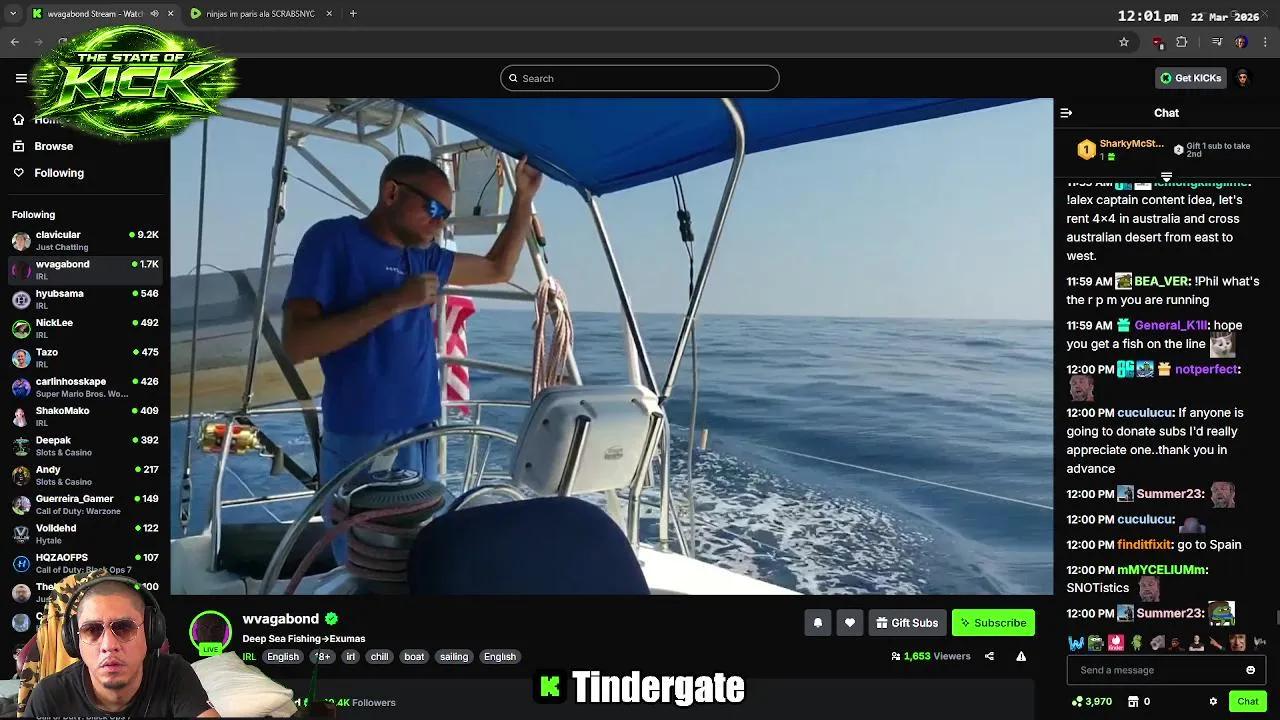Open NickLee channel in sidebar
Viewport: 1280px width, 720px height.
point(85,328)
